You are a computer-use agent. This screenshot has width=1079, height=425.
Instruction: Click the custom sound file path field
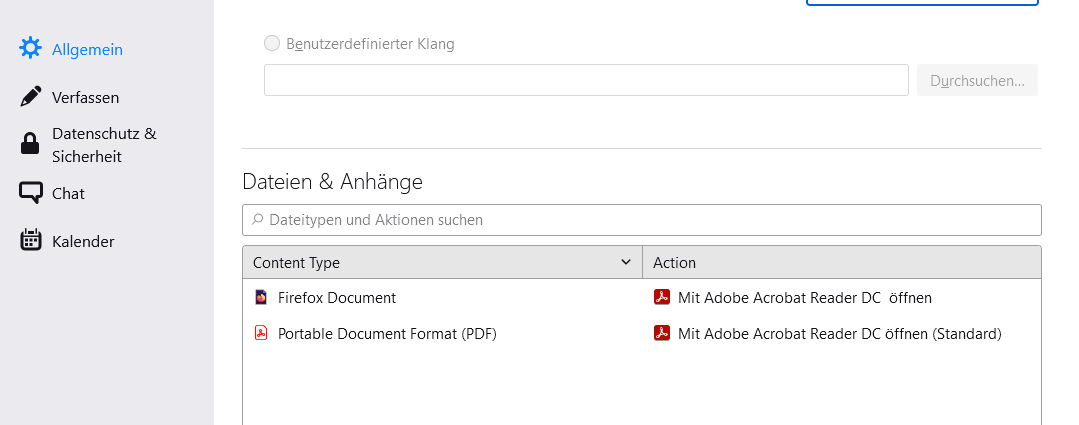(585, 80)
